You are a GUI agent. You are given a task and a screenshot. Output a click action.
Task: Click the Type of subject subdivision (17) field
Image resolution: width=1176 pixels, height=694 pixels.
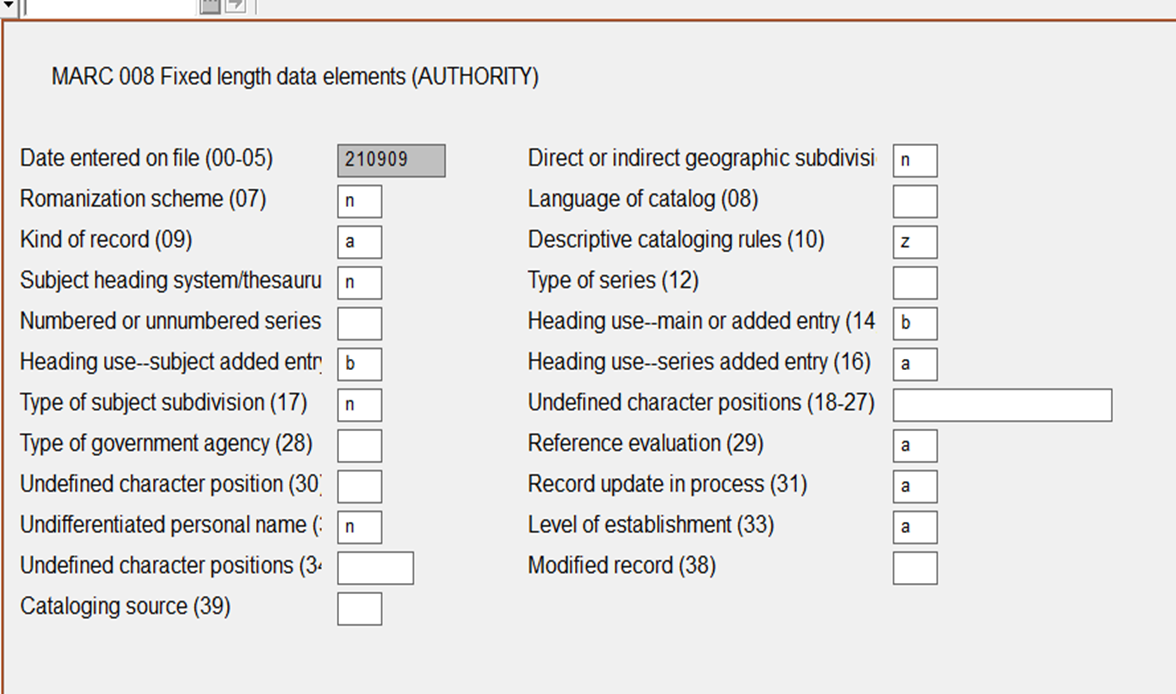pos(359,405)
